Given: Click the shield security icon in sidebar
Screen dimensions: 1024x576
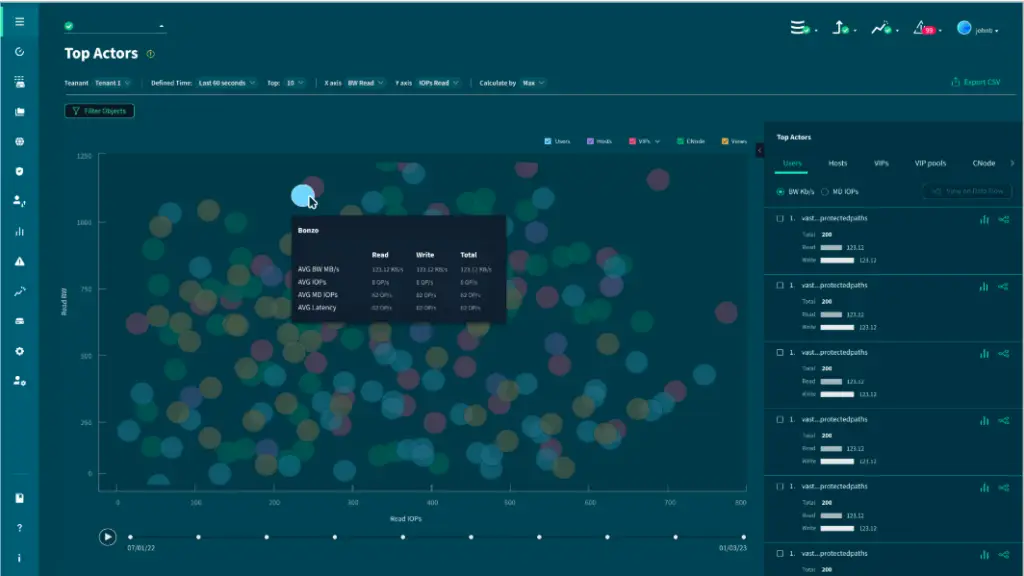Looking at the screenshot, I should pyautogui.click(x=19, y=171).
